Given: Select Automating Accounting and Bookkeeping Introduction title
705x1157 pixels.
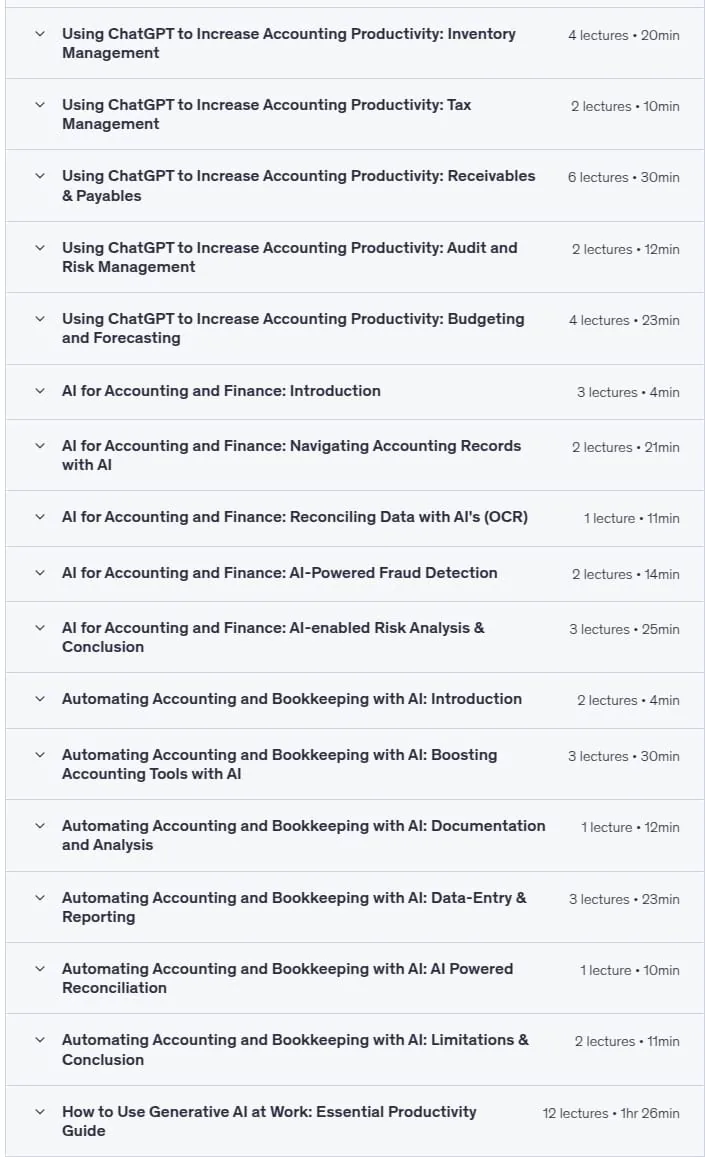Looking at the screenshot, I should [x=292, y=699].
